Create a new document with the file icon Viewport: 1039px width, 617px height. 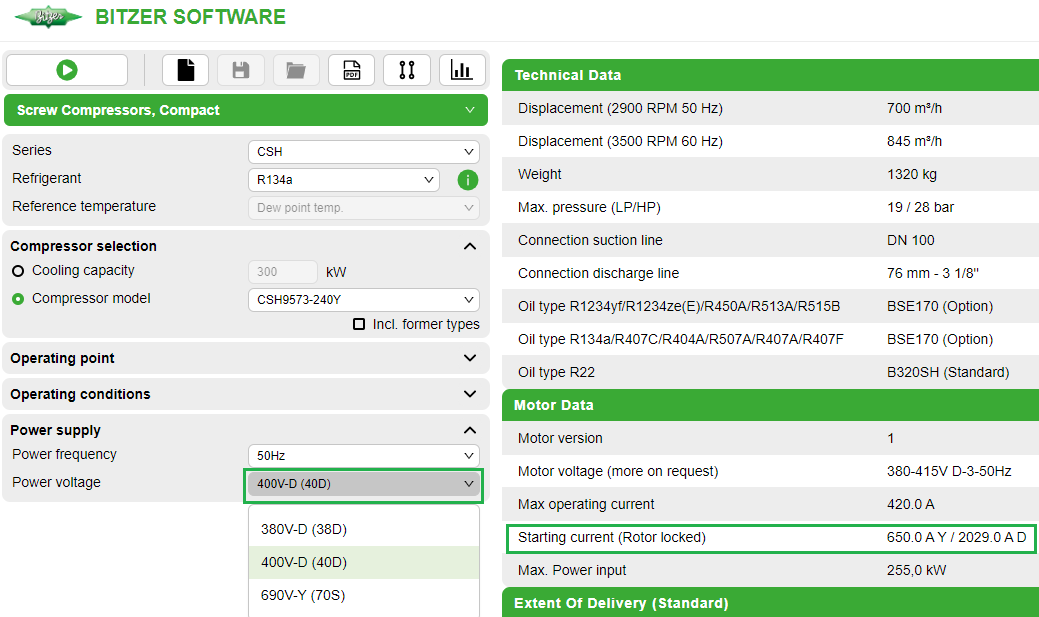click(185, 70)
